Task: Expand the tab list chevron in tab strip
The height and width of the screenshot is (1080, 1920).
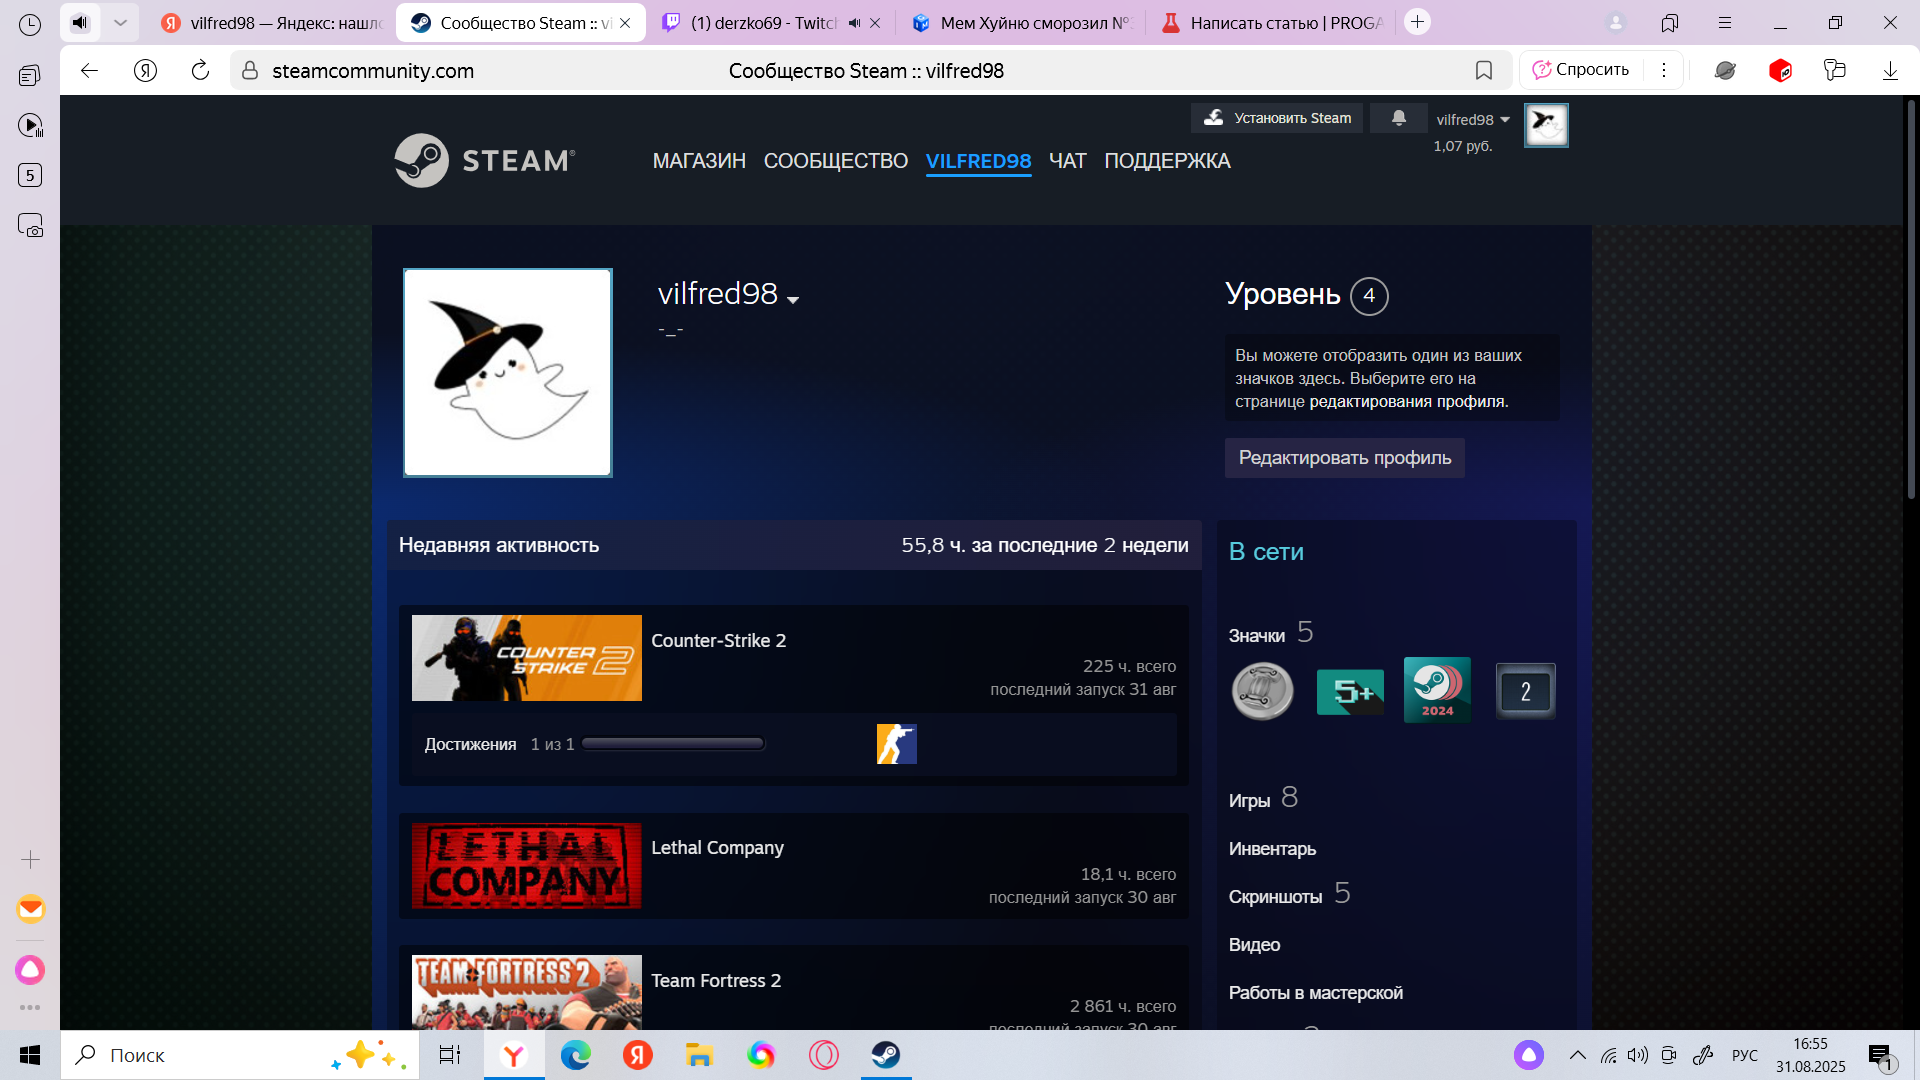Action: tap(120, 22)
